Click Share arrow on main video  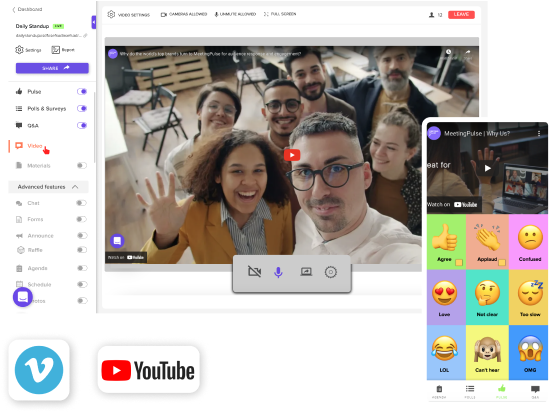[x=468, y=52]
